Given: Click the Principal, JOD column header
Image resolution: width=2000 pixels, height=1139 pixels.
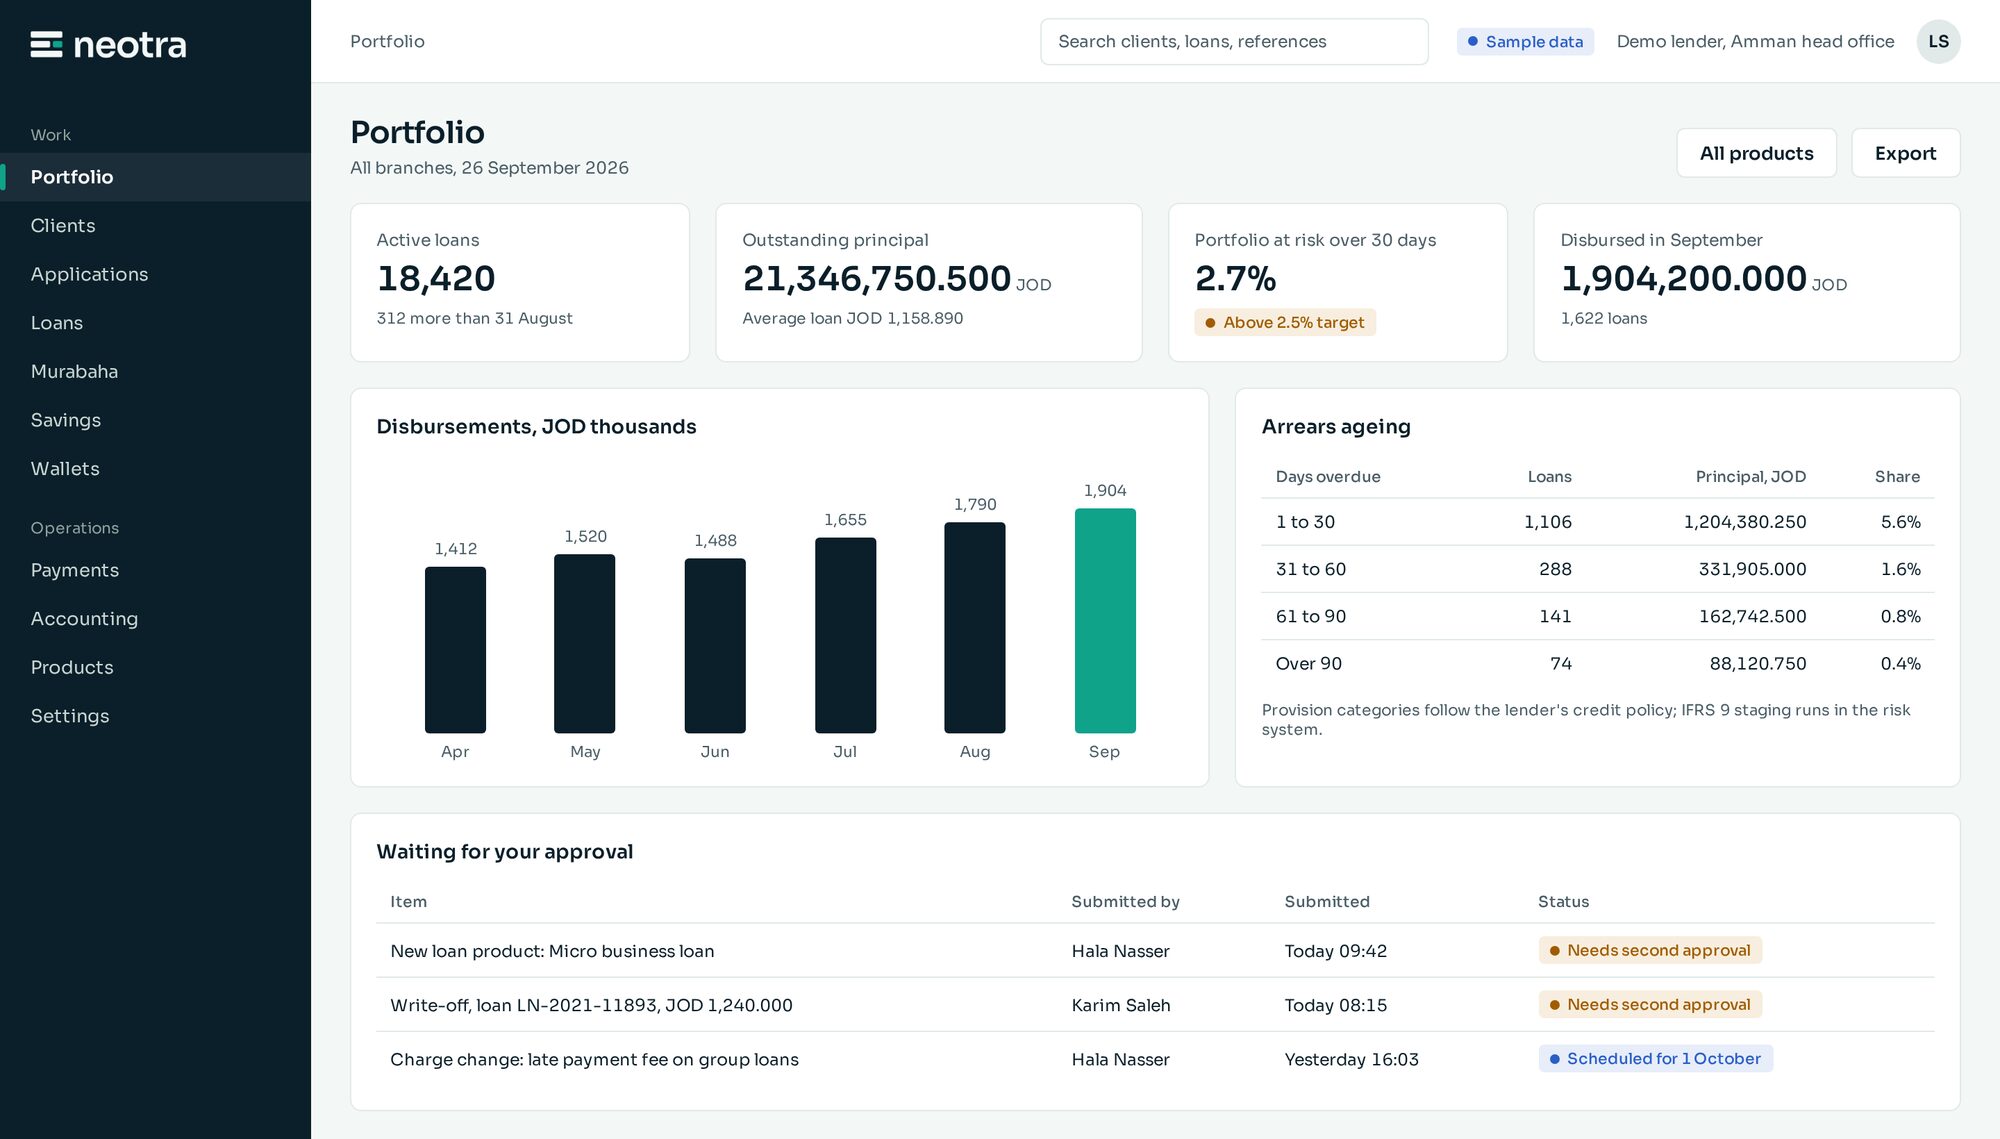Looking at the screenshot, I should (x=1750, y=477).
